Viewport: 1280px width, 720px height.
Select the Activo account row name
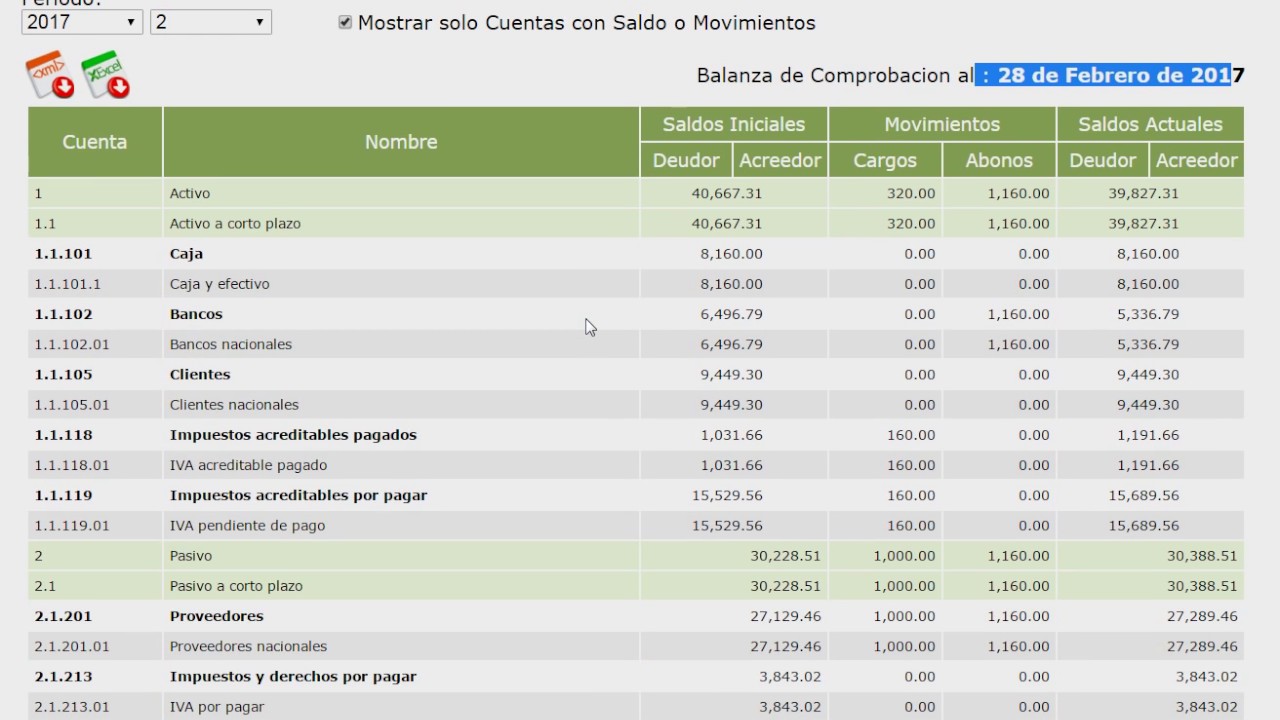(x=190, y=193)
